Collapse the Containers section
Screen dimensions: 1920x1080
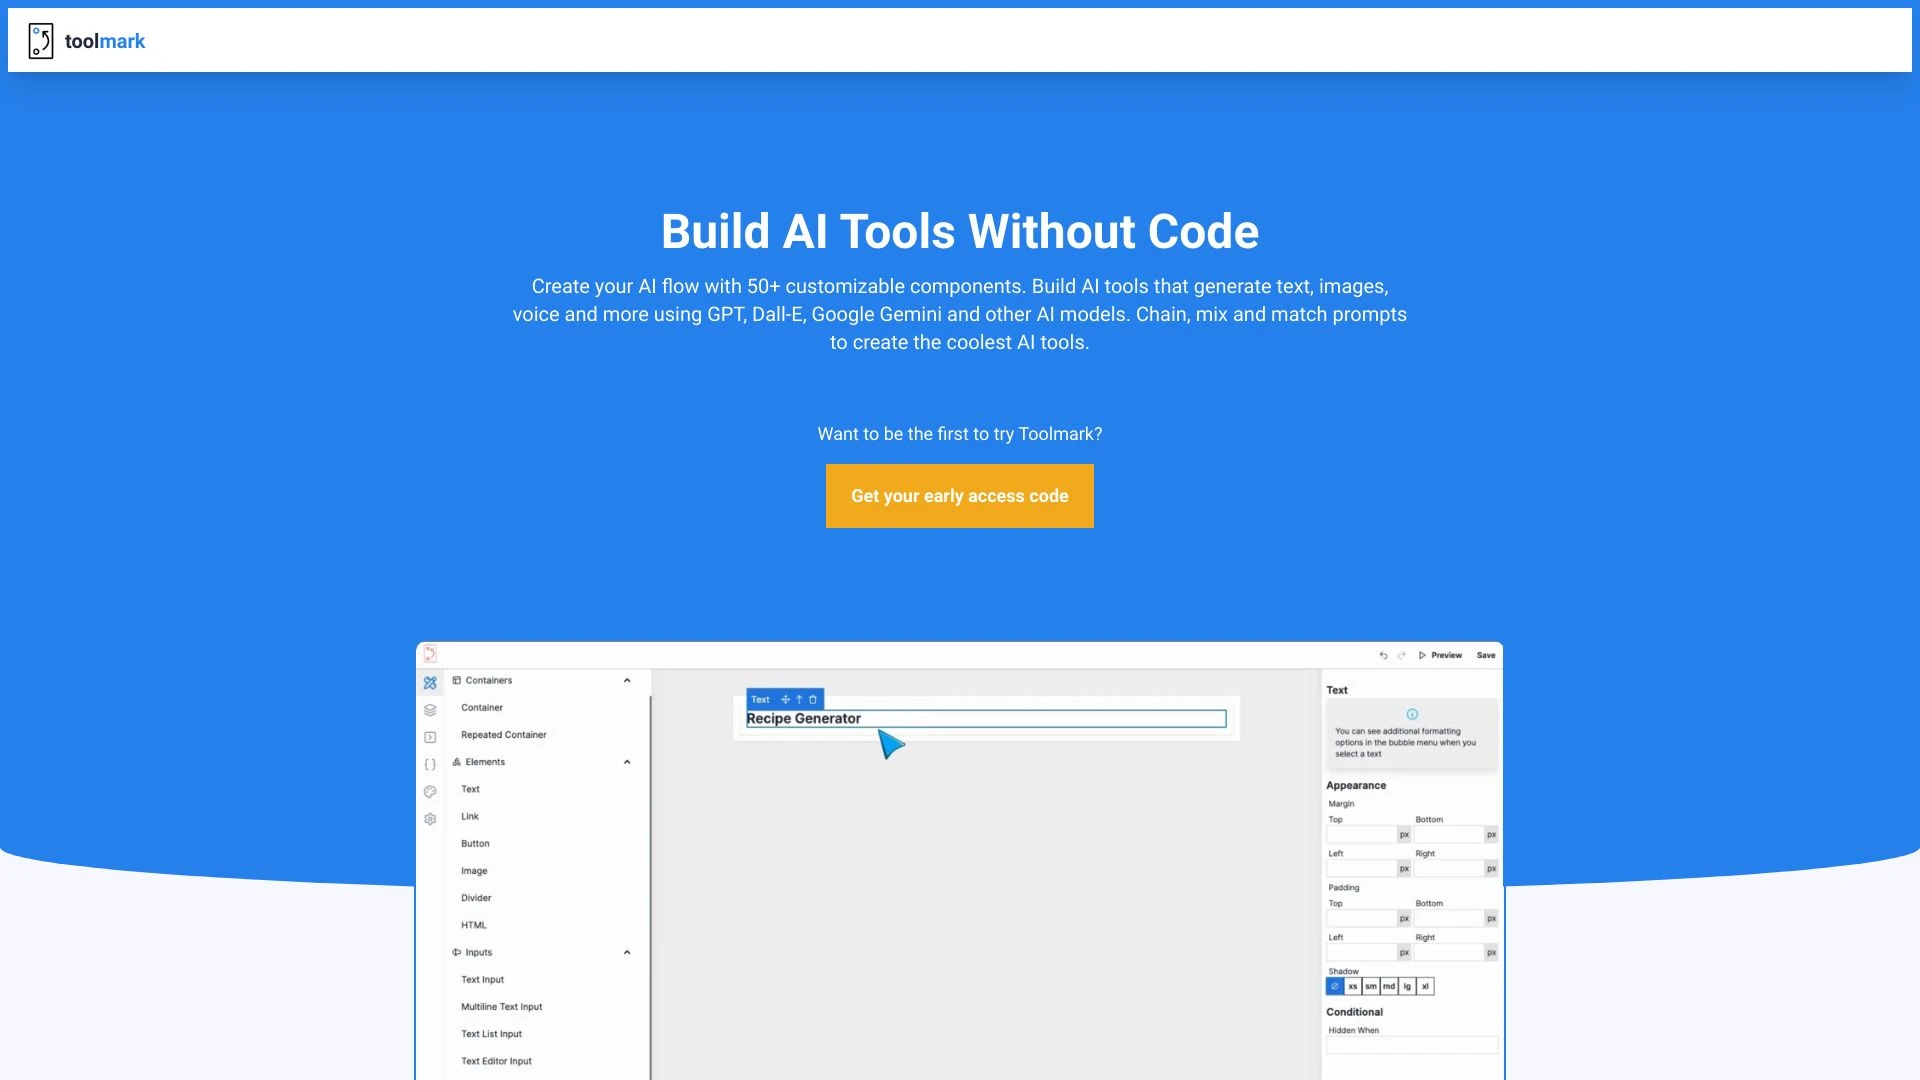pyautogui.click(x=629, y=680)
